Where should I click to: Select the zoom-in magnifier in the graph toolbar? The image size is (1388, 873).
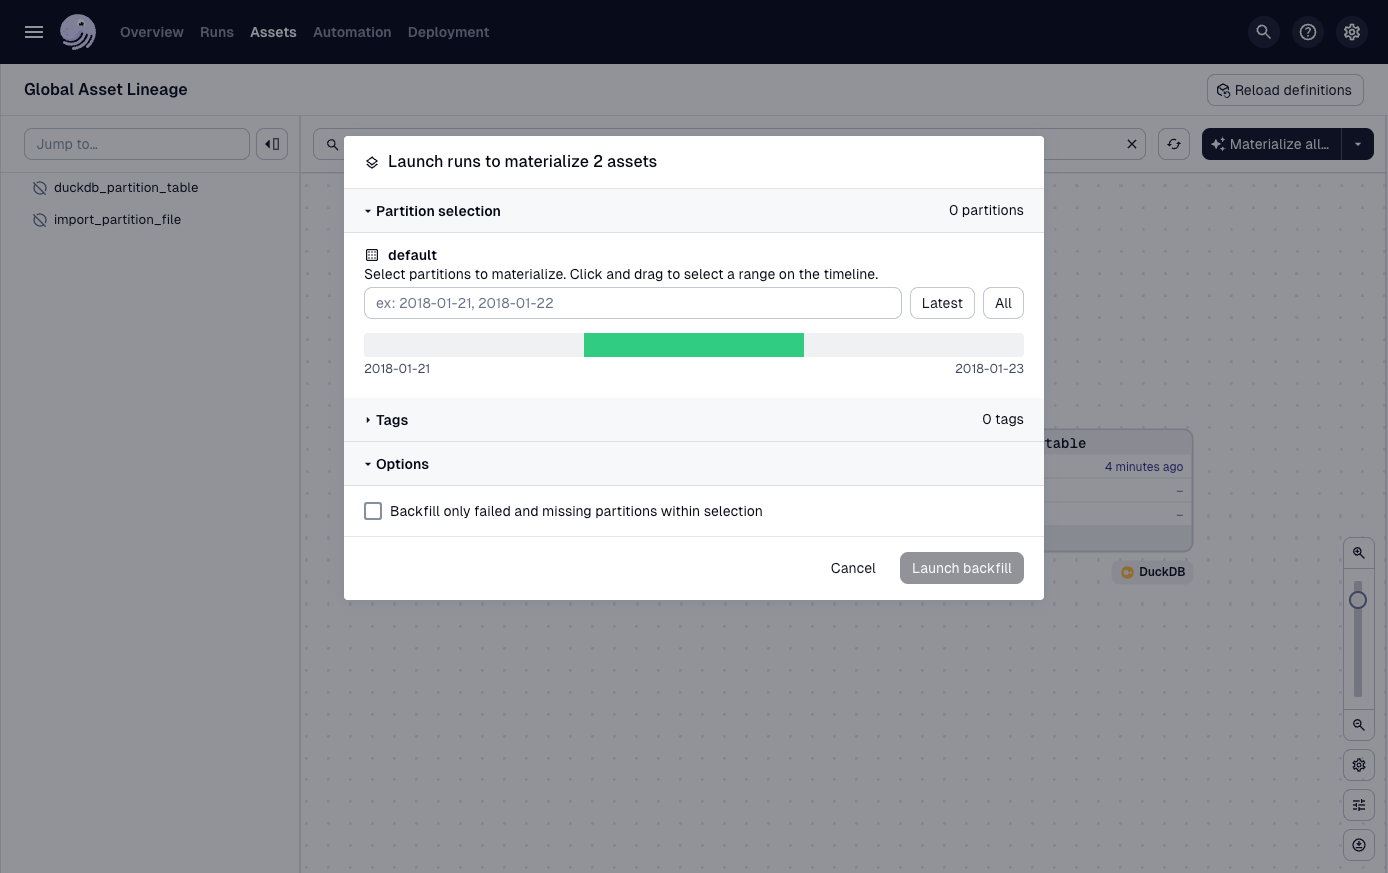[1358, 552]
